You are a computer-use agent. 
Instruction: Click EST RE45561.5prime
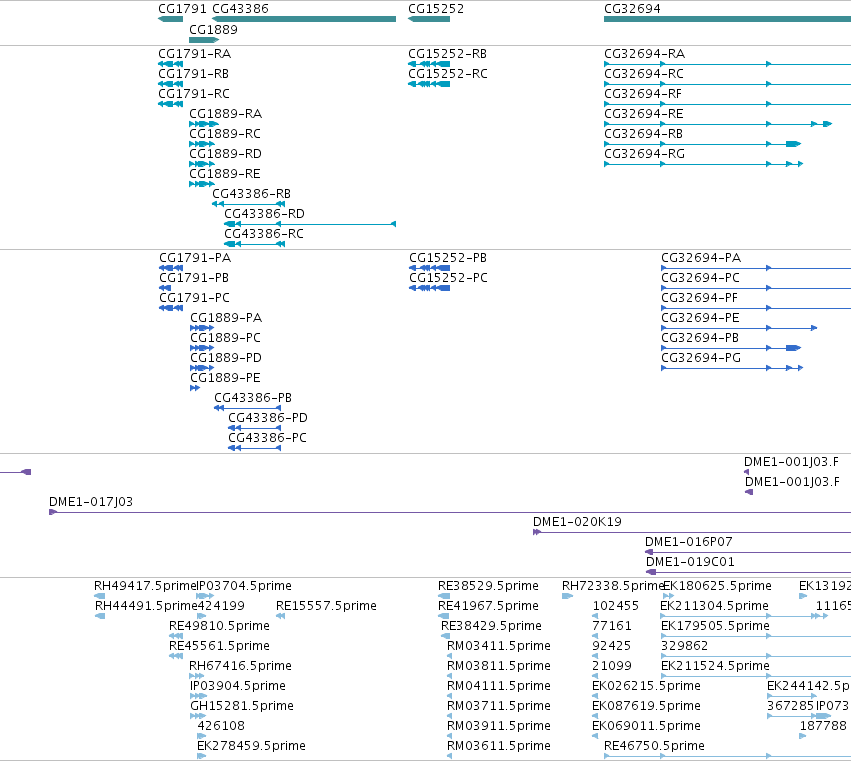click(x=219, y=646)
